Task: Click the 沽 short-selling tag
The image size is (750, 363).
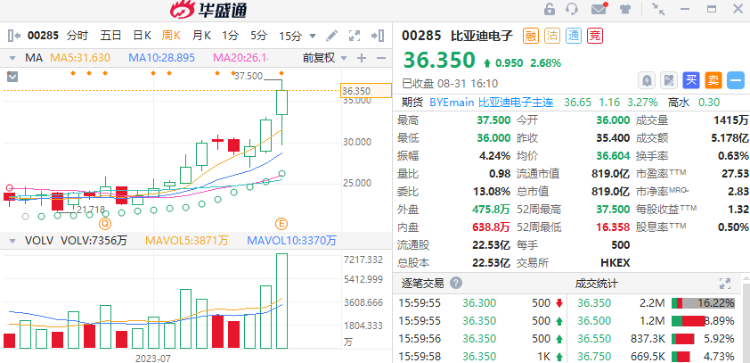Action: 552,36
